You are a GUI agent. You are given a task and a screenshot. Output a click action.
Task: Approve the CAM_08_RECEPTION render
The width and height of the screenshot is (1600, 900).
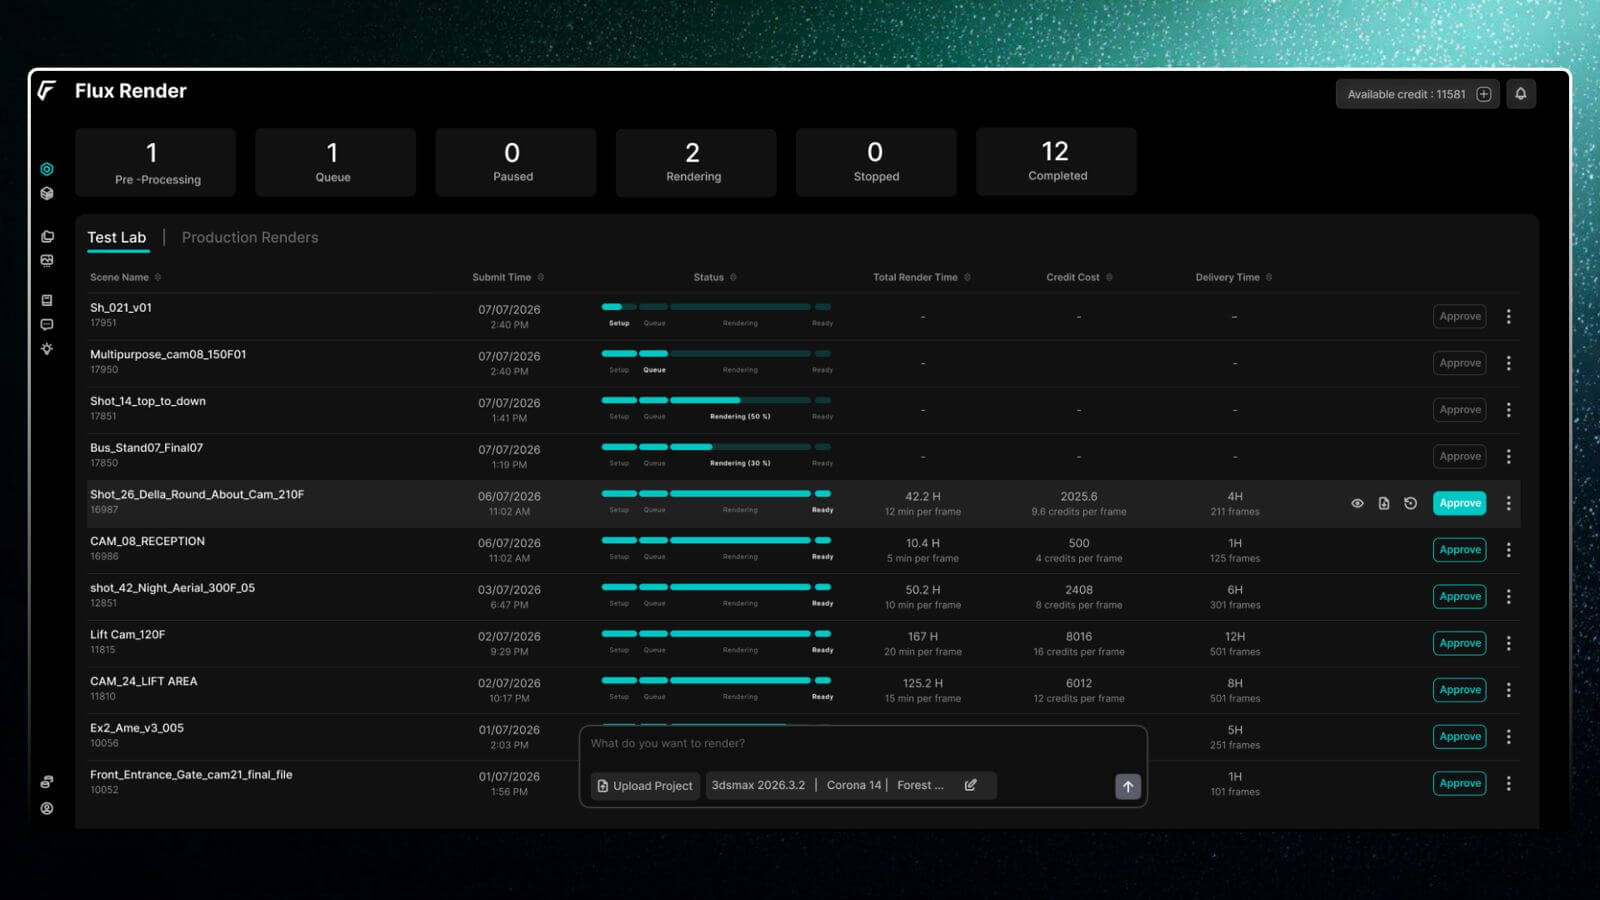tap(1460, 550)
